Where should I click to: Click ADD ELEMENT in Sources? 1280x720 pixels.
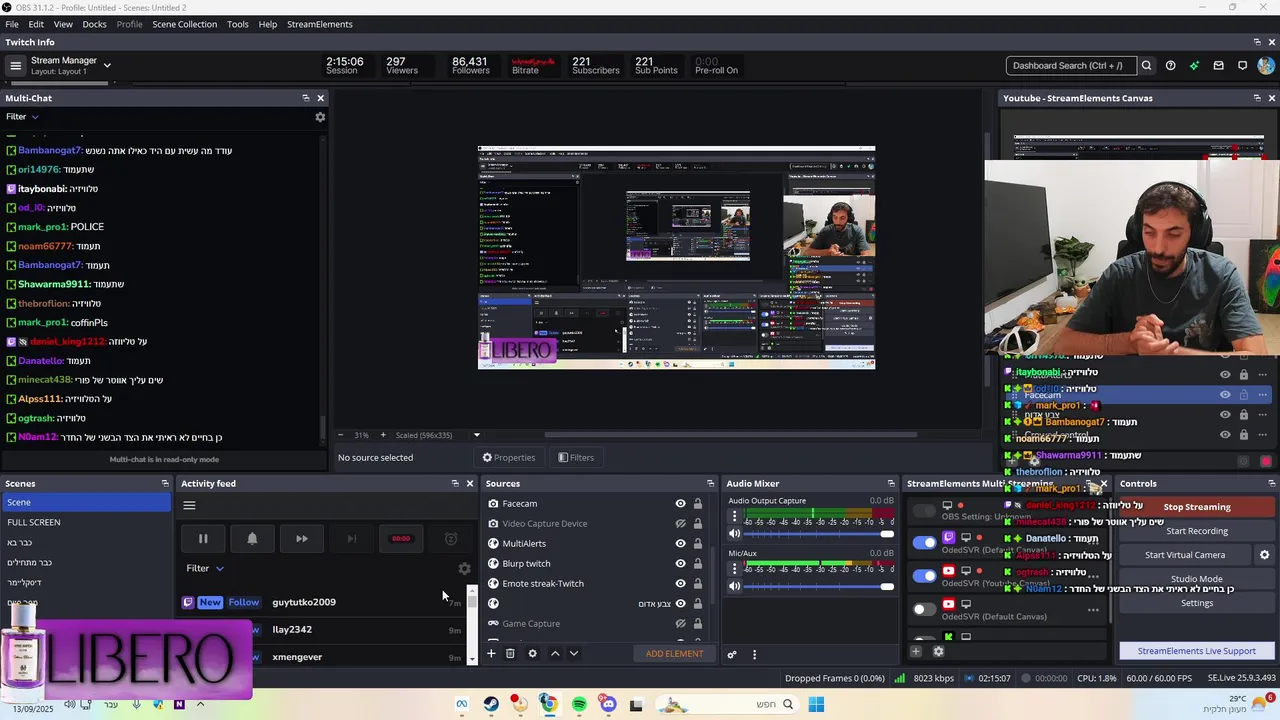(674, 654)
